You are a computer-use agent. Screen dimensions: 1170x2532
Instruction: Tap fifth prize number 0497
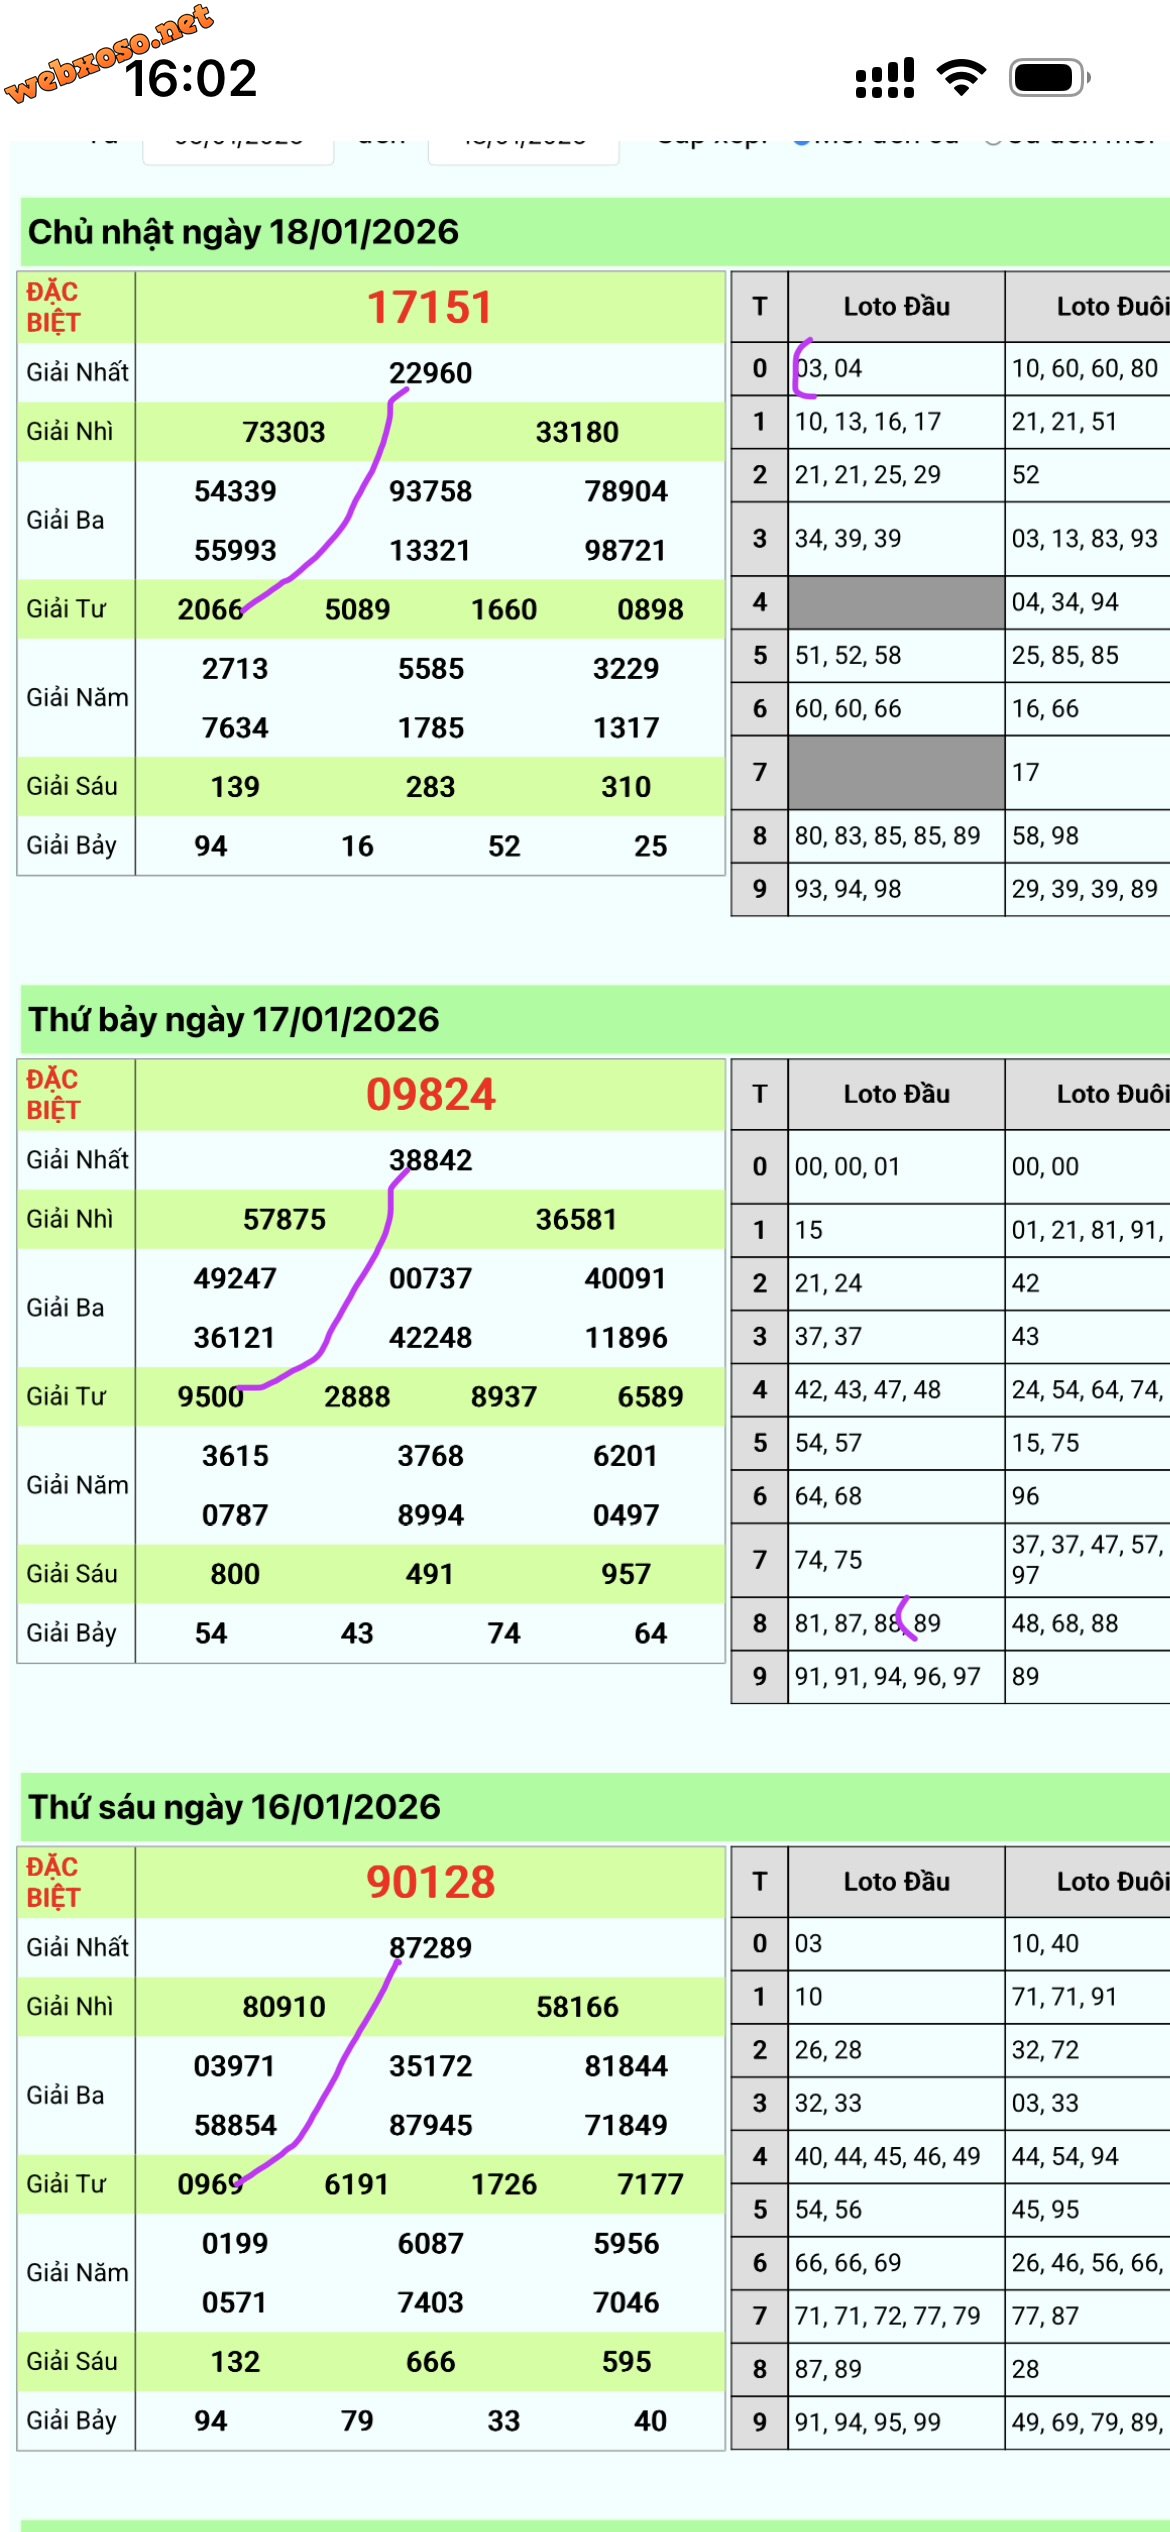click(626, 1515)
